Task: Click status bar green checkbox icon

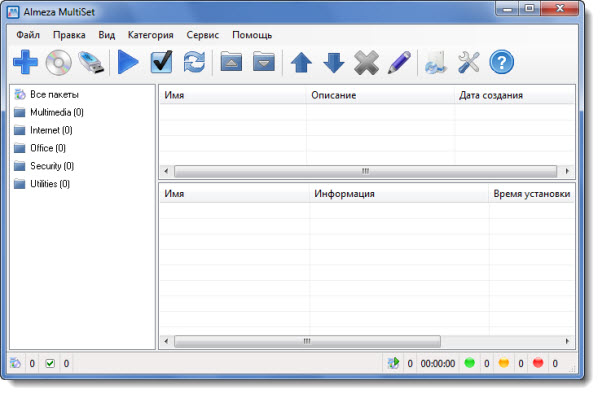Action: click(x=50, y=363)
